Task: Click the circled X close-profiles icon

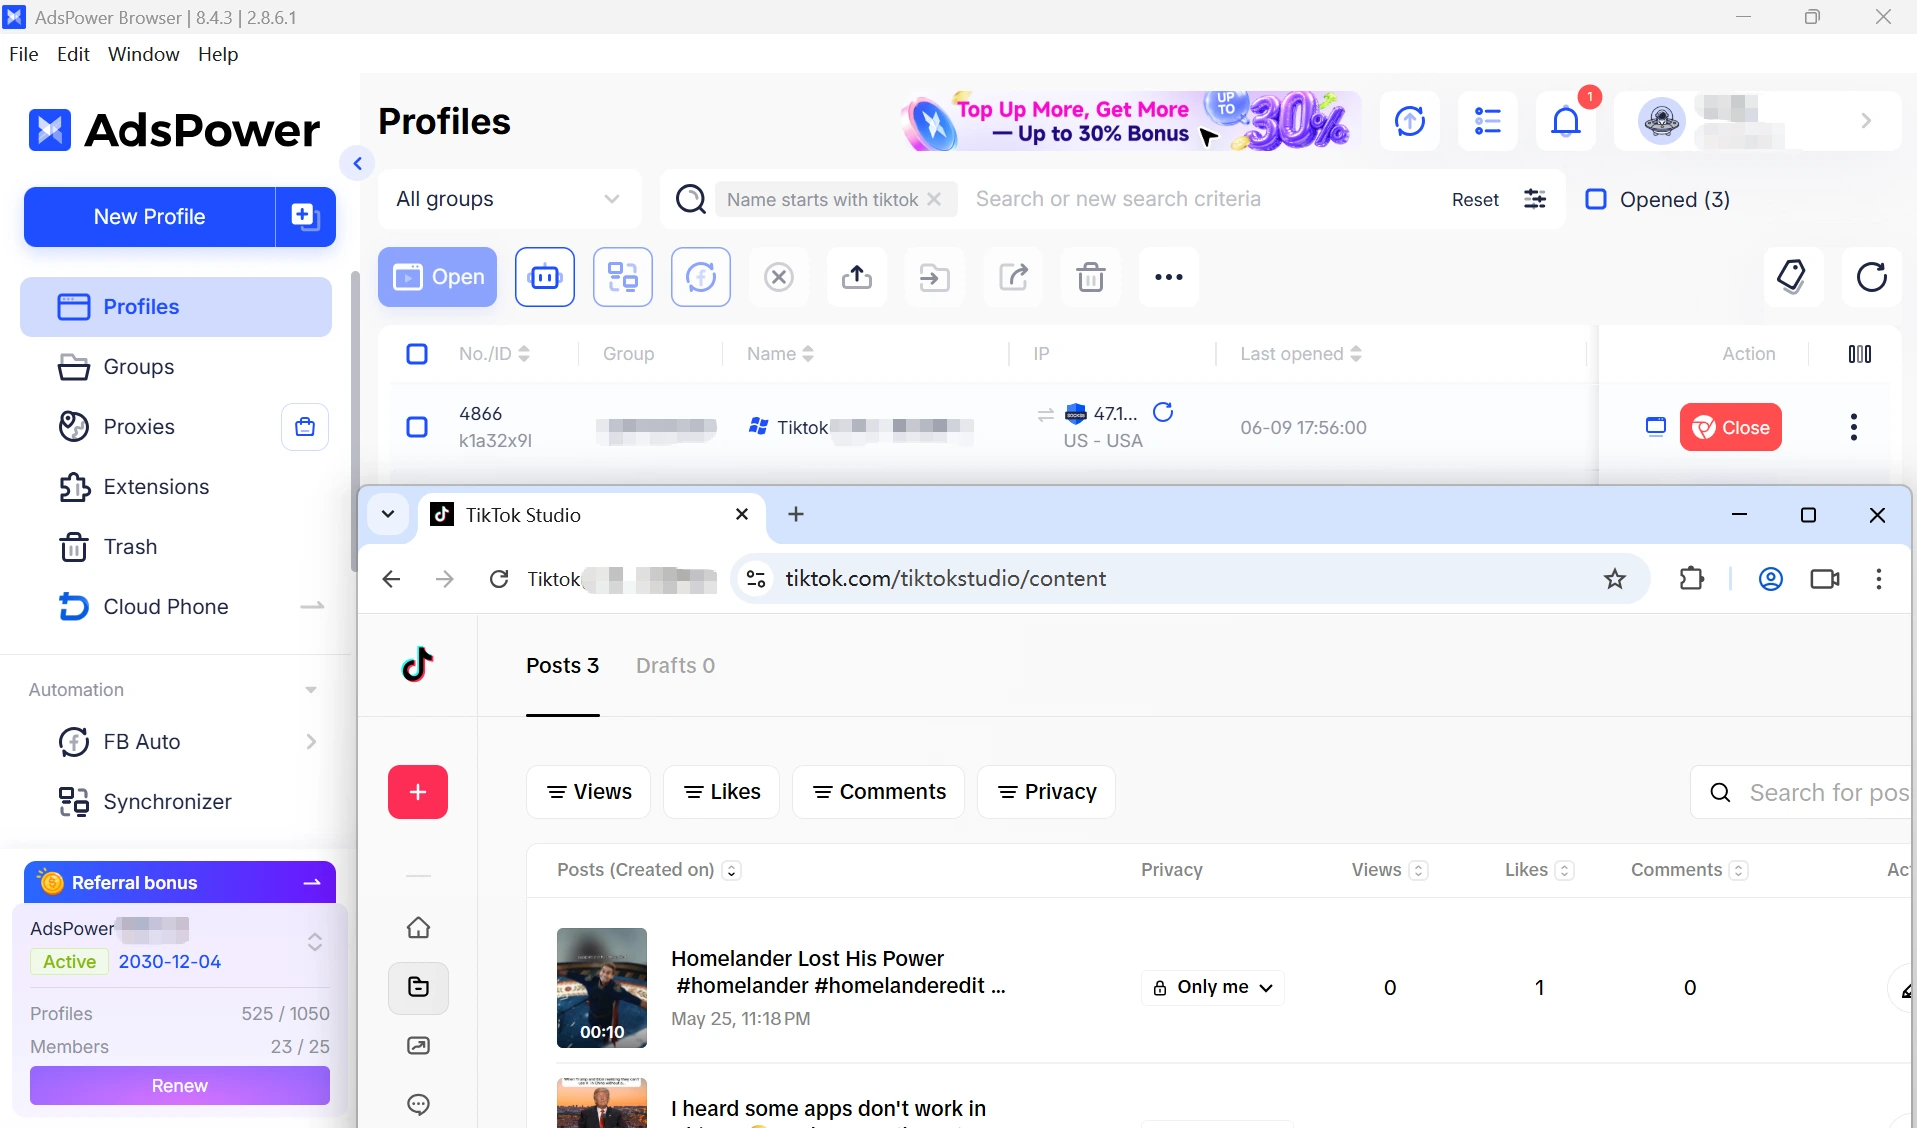Action: [x=779, y=277]
